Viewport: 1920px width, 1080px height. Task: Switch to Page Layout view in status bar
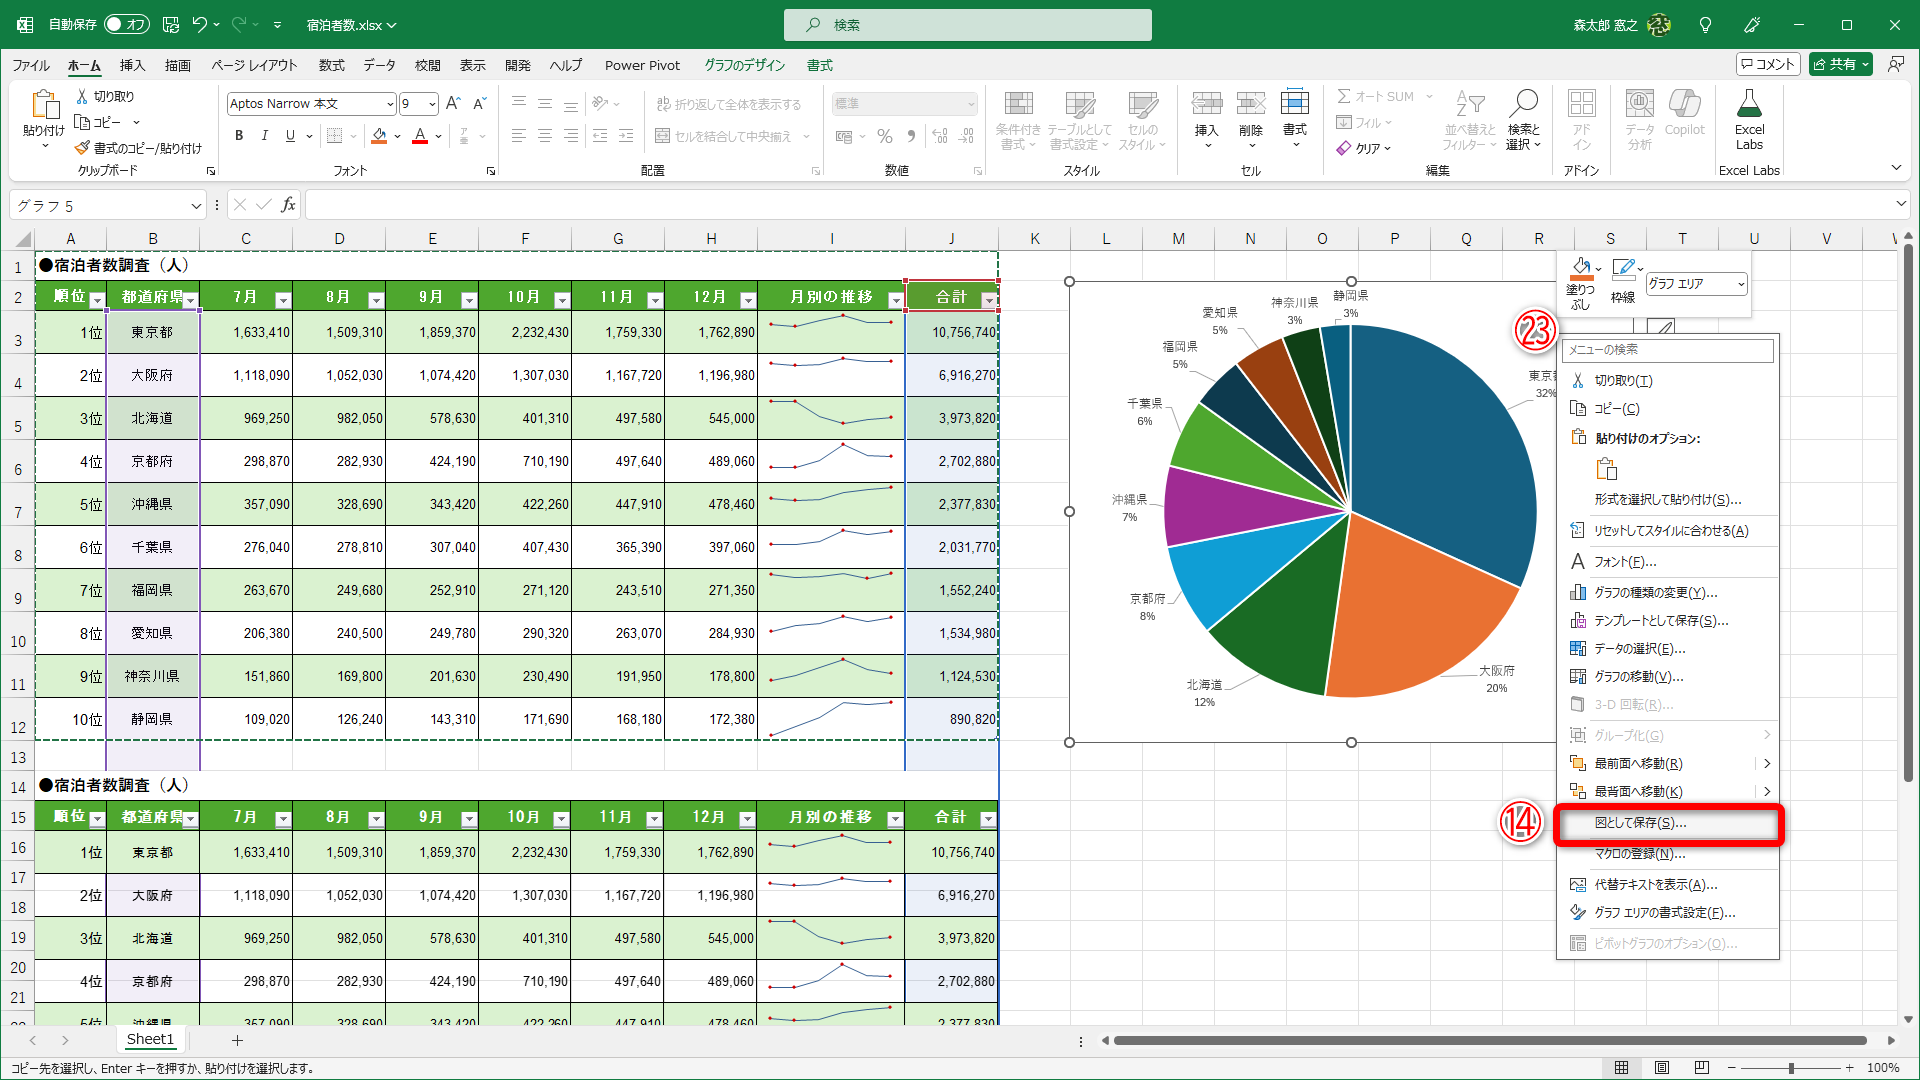point(1661,1068)
